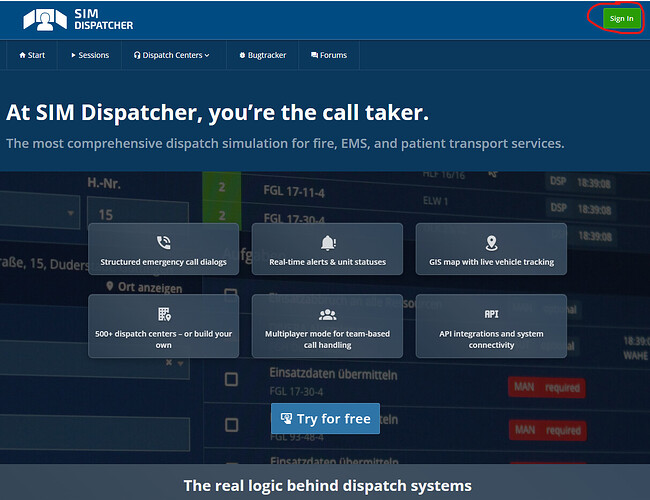Open the Start page from navigation
Viewport: 650px width, 500px height.
click(x=31, y=55)
